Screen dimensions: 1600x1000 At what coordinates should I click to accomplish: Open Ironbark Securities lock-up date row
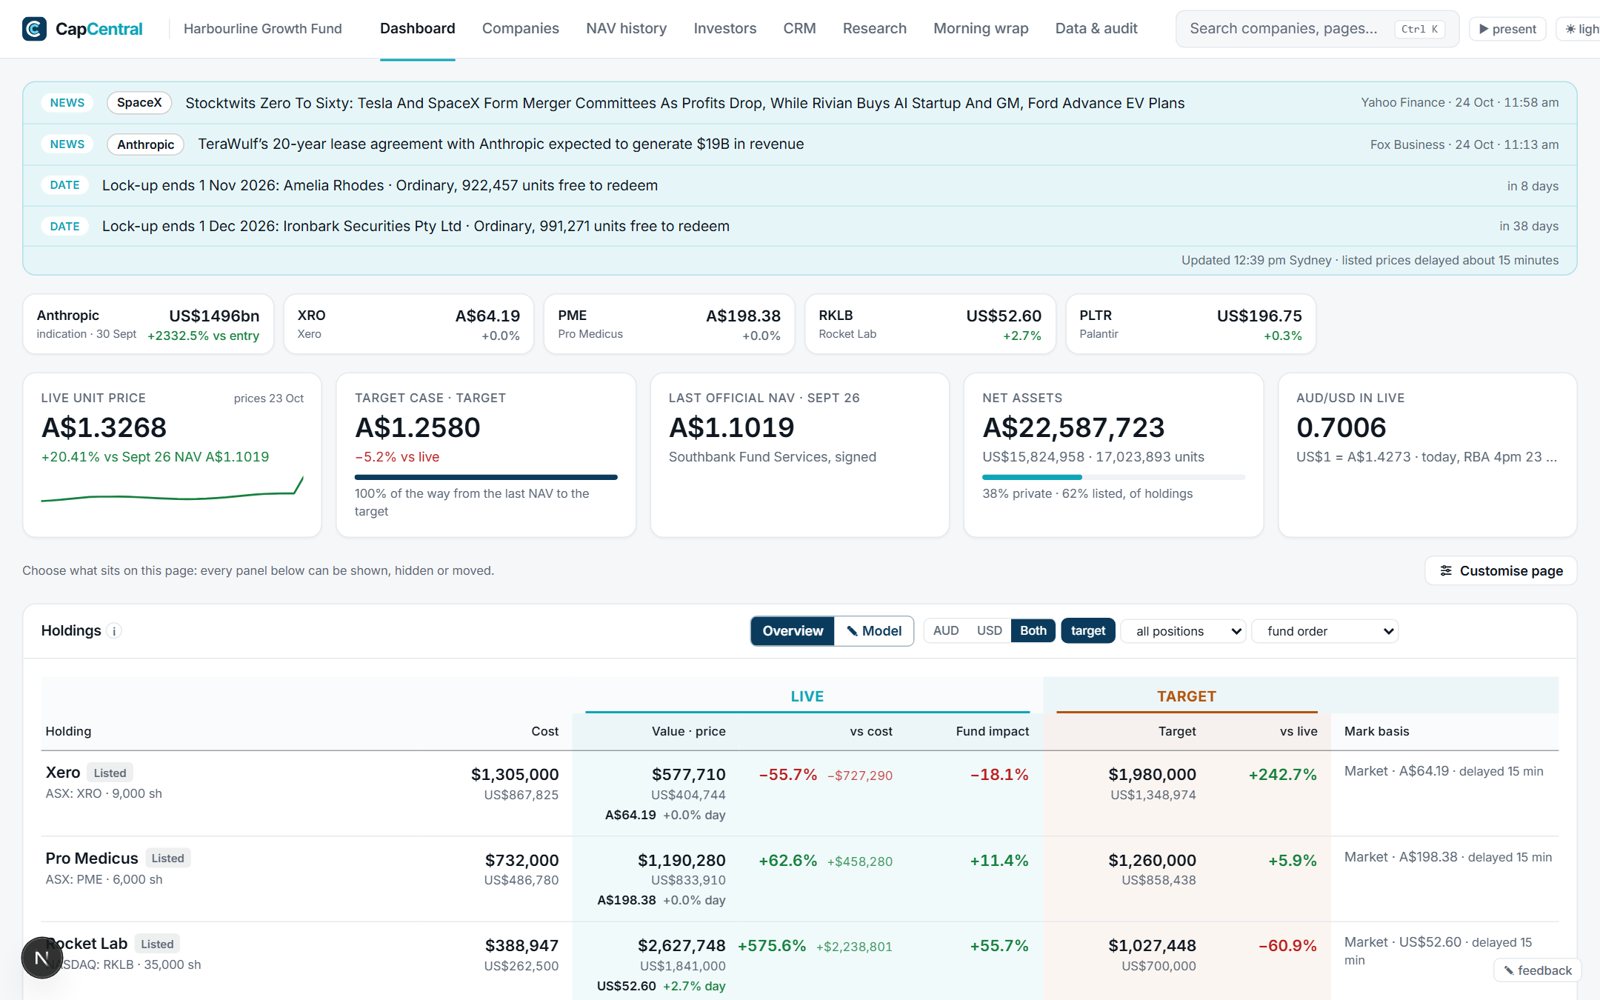800,227
